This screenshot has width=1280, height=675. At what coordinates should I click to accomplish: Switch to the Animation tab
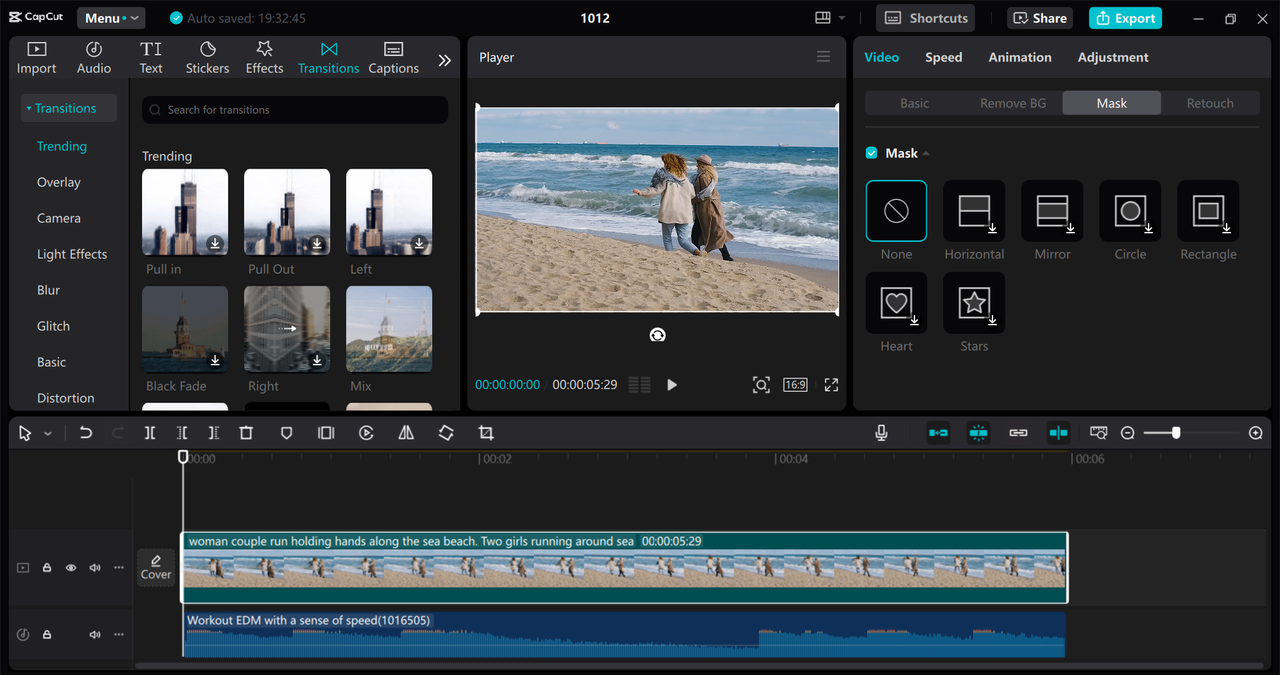point(1020,57)
